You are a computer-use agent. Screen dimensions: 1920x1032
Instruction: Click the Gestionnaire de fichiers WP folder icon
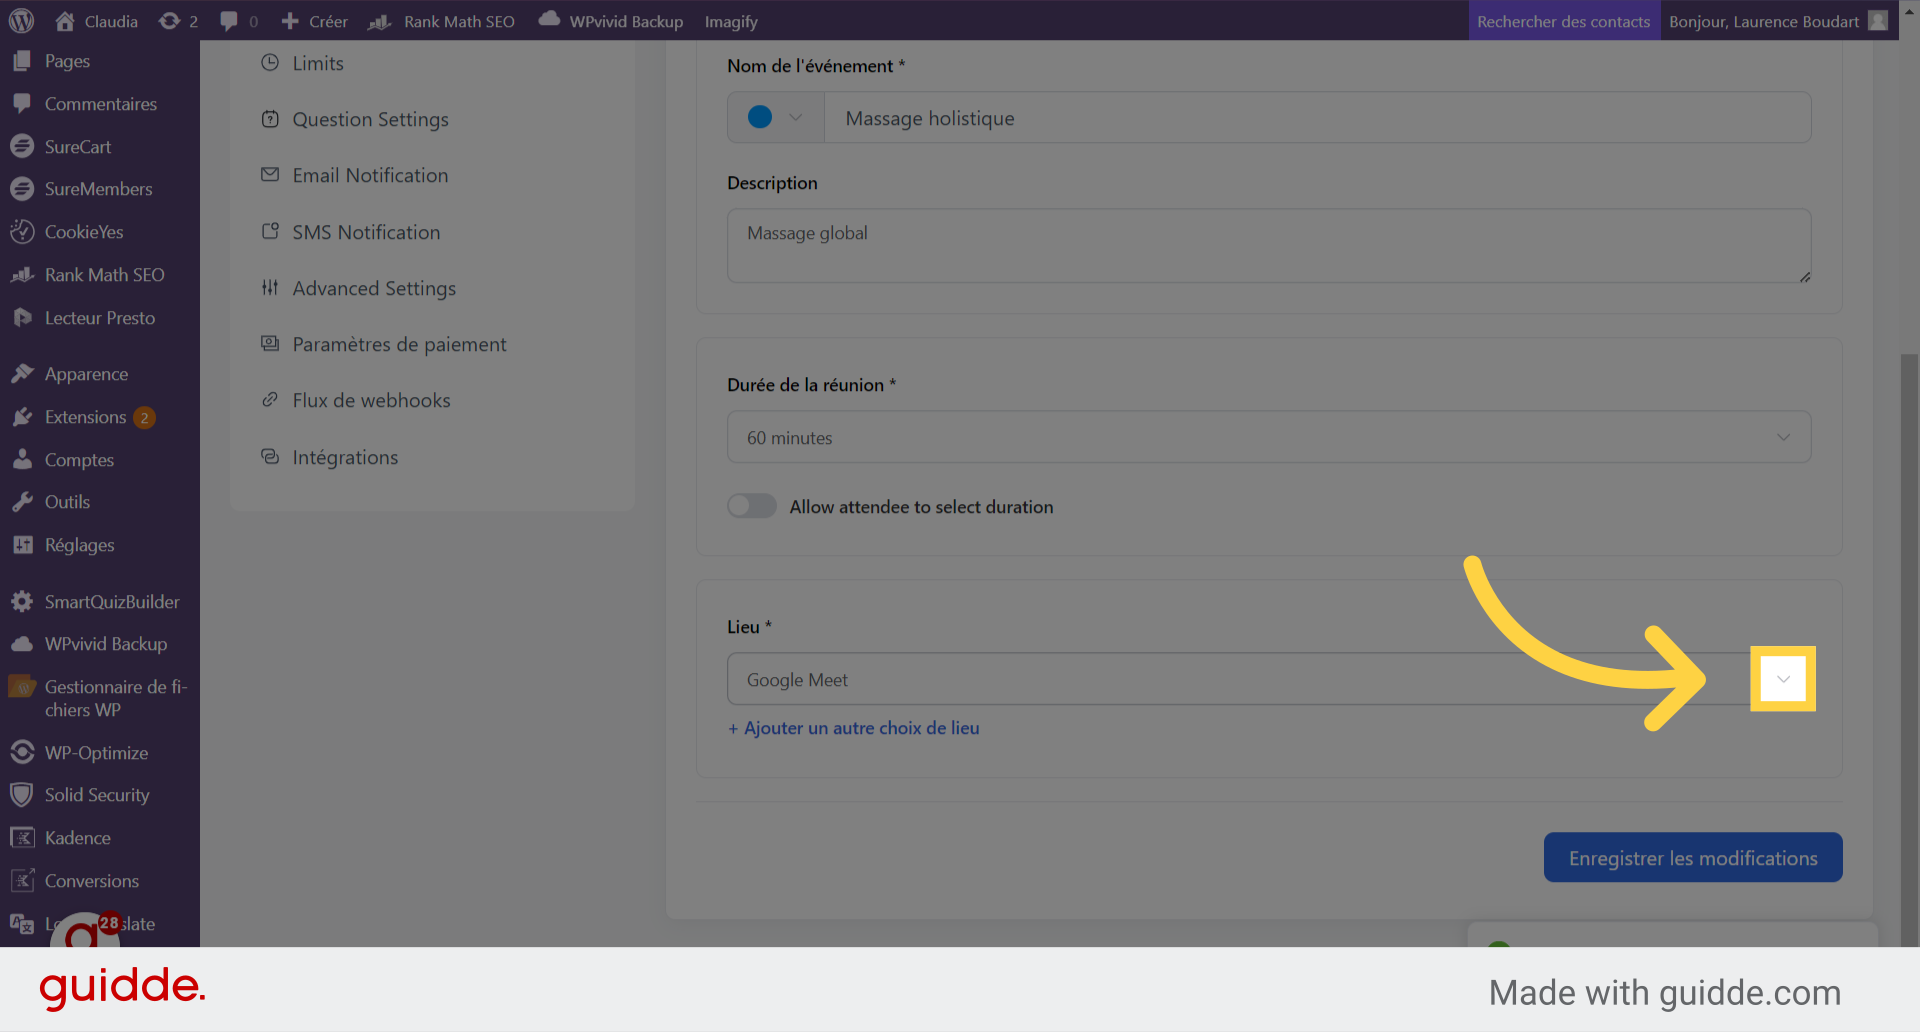pos(22,687)
